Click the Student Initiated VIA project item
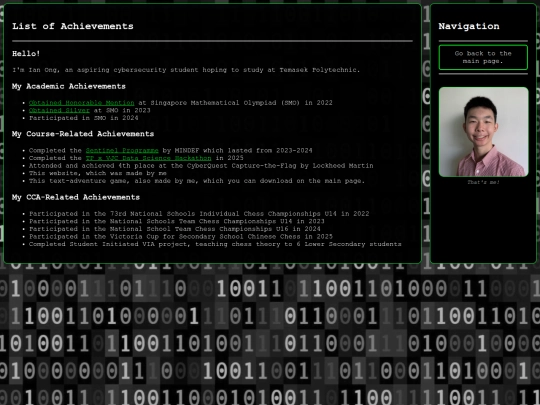 click(215, 244)
